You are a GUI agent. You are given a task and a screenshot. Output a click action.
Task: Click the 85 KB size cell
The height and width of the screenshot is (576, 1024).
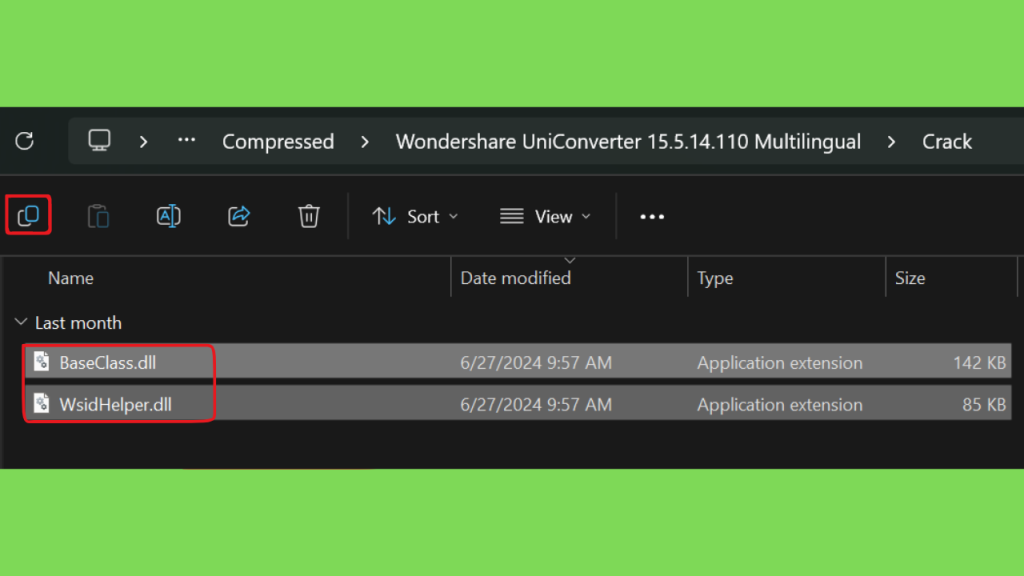point(984,404)
